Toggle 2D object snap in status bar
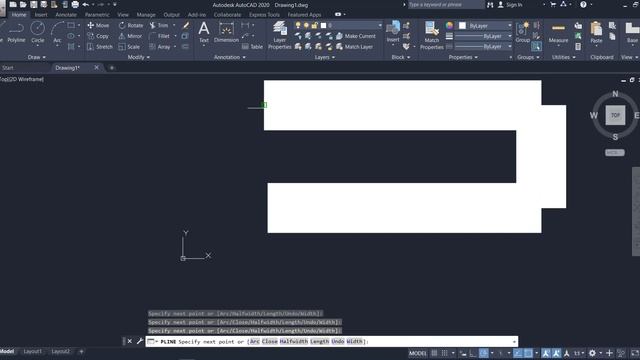Image resolution: width=640 pixels, height=360 pixels. 528,353
